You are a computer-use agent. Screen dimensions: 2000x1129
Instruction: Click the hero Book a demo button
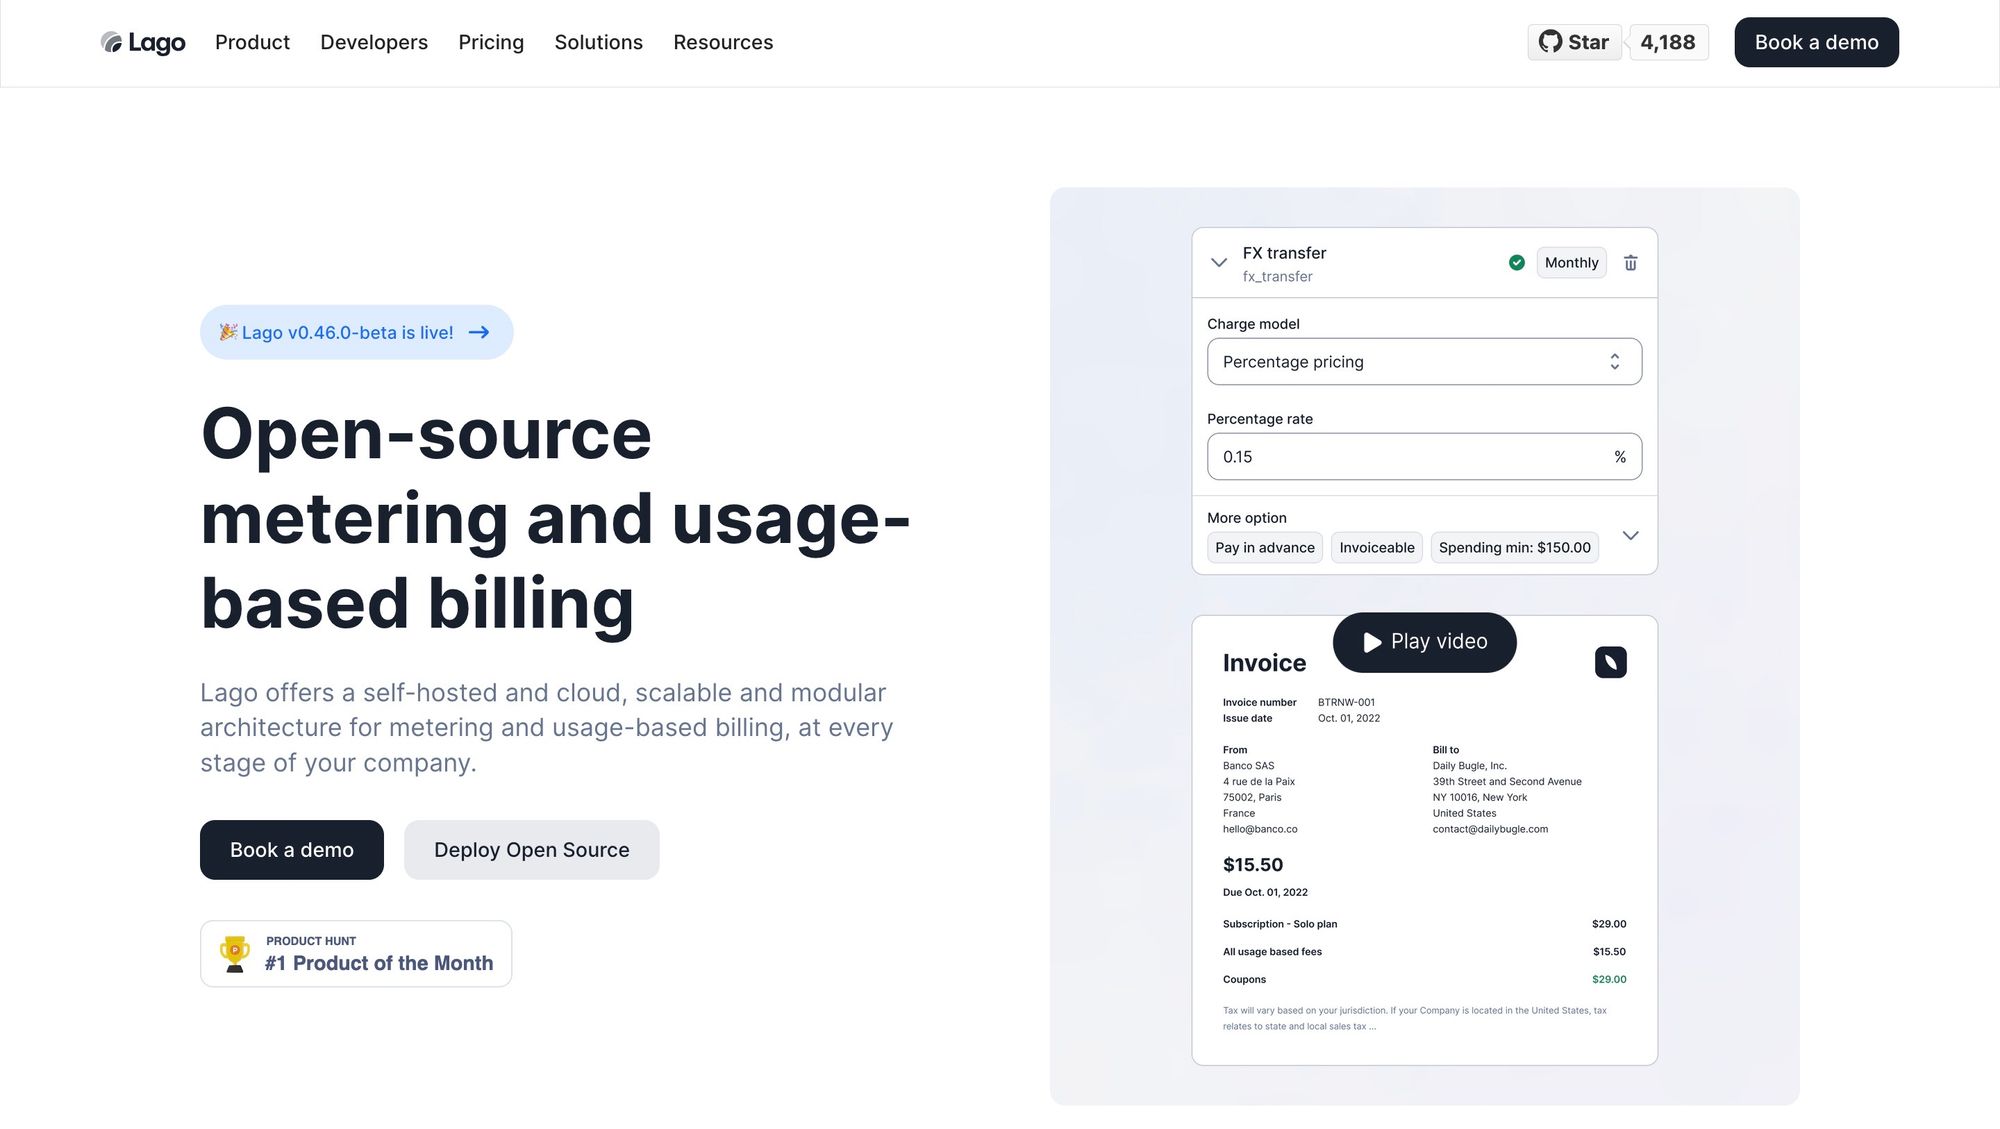click(x=291, y=850)
